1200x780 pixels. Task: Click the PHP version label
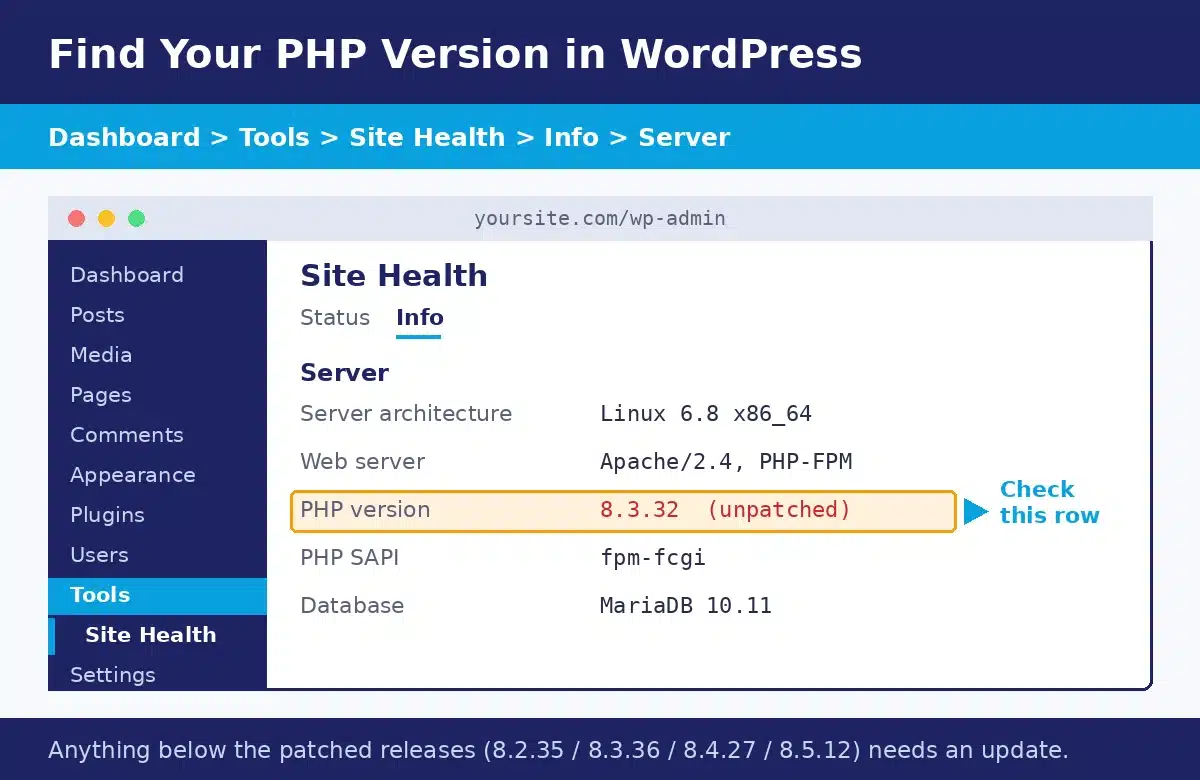point(365,510)
